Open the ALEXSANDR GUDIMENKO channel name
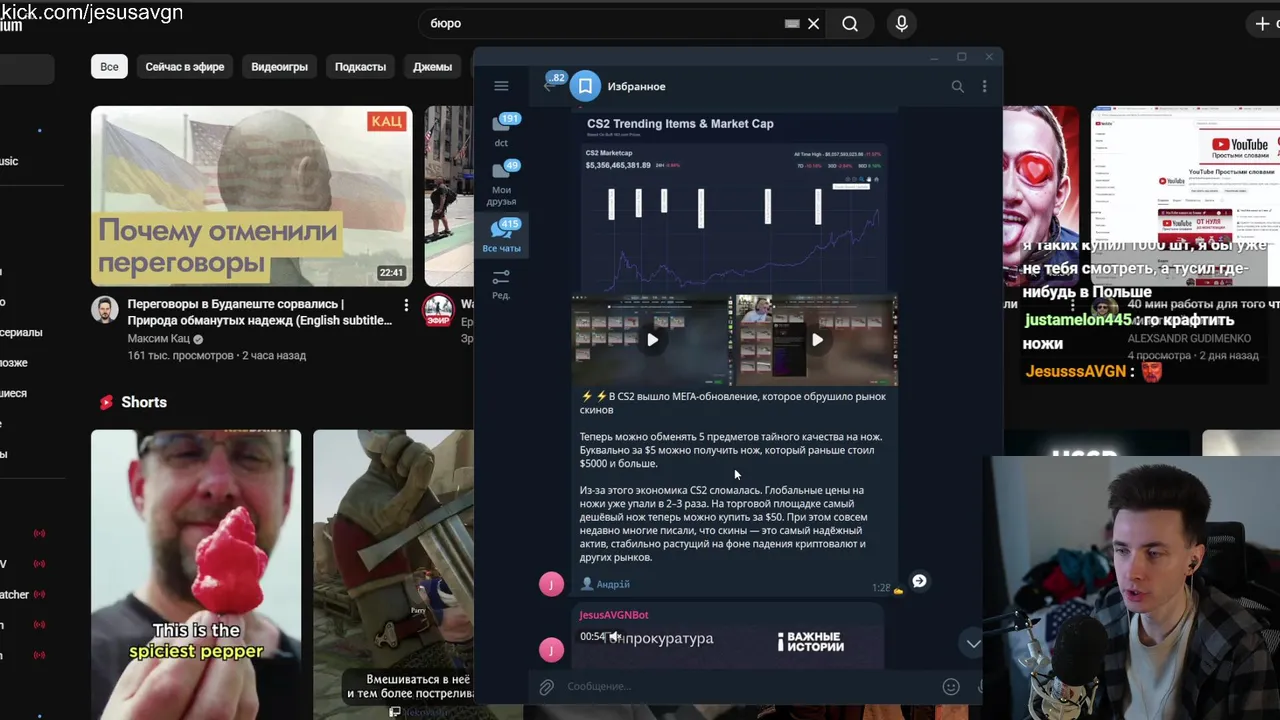 [x=1189, y=339]
